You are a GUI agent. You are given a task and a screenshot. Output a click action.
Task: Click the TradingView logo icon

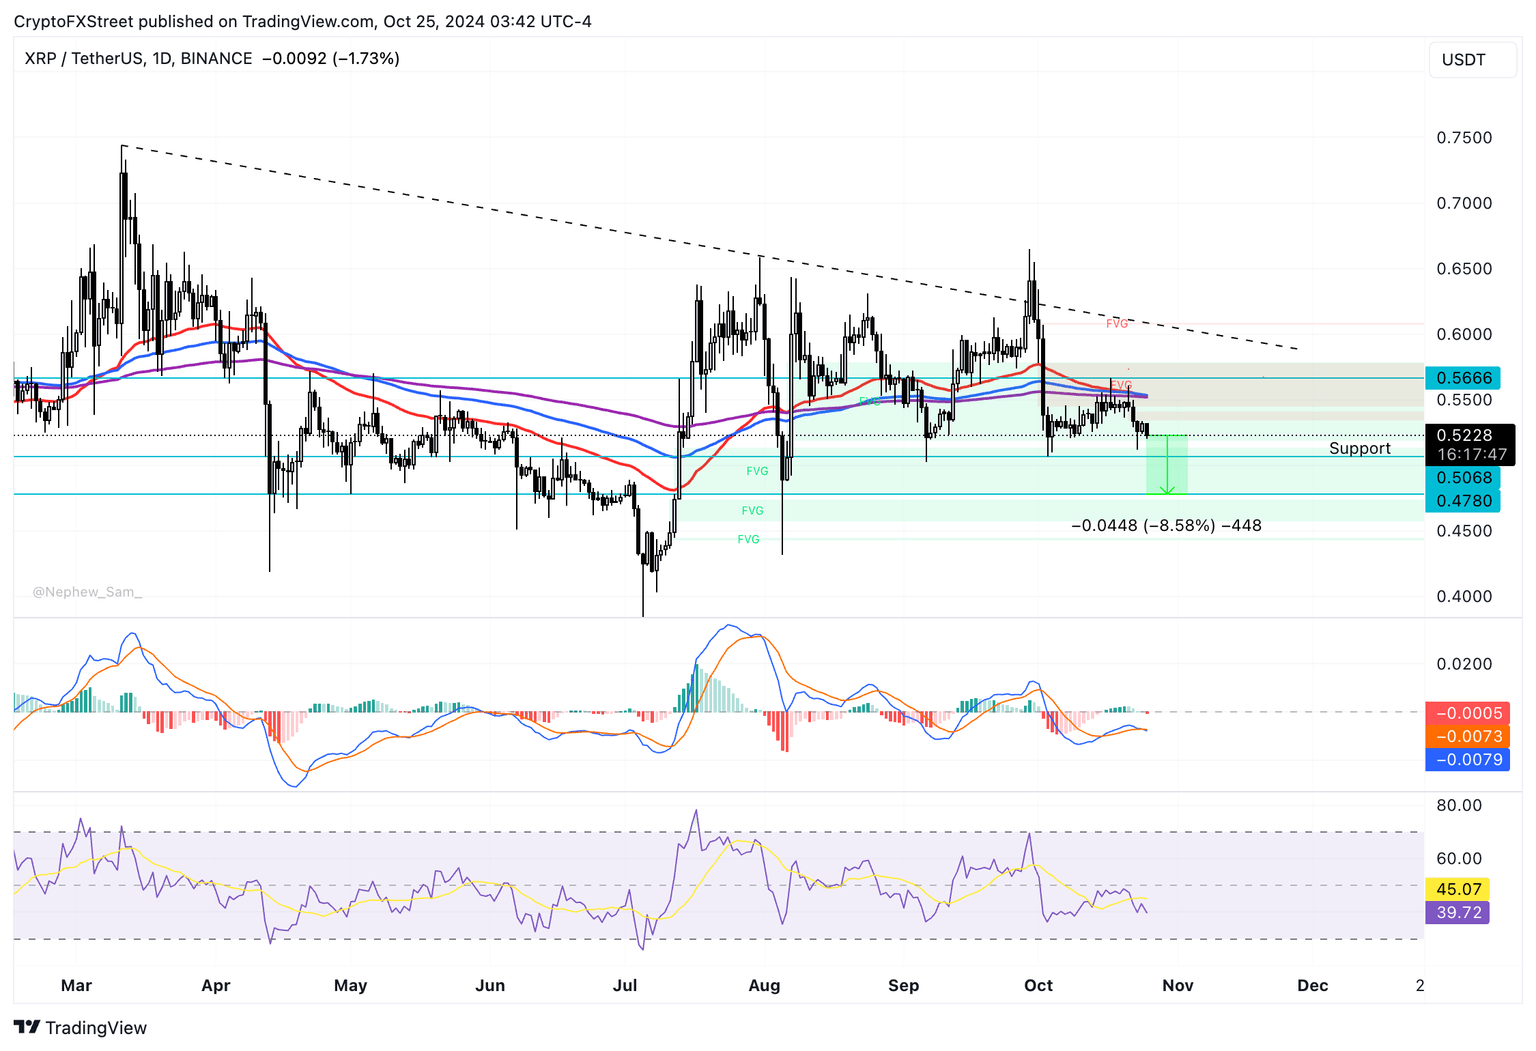(x=29, y=1028)
